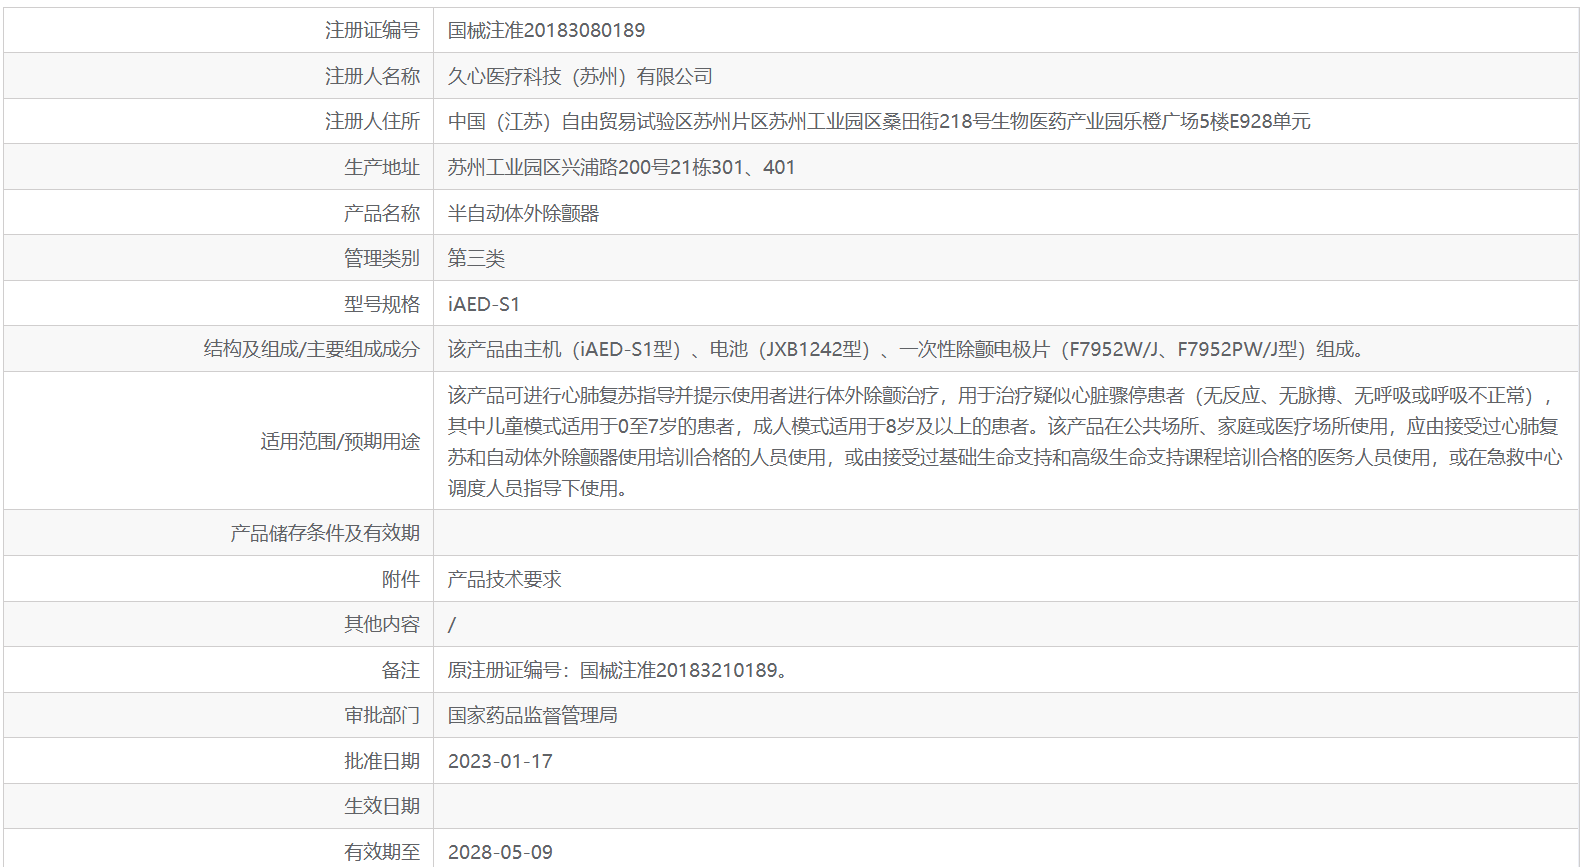Click the slash value in 其他内容 row

click(452, 625)
